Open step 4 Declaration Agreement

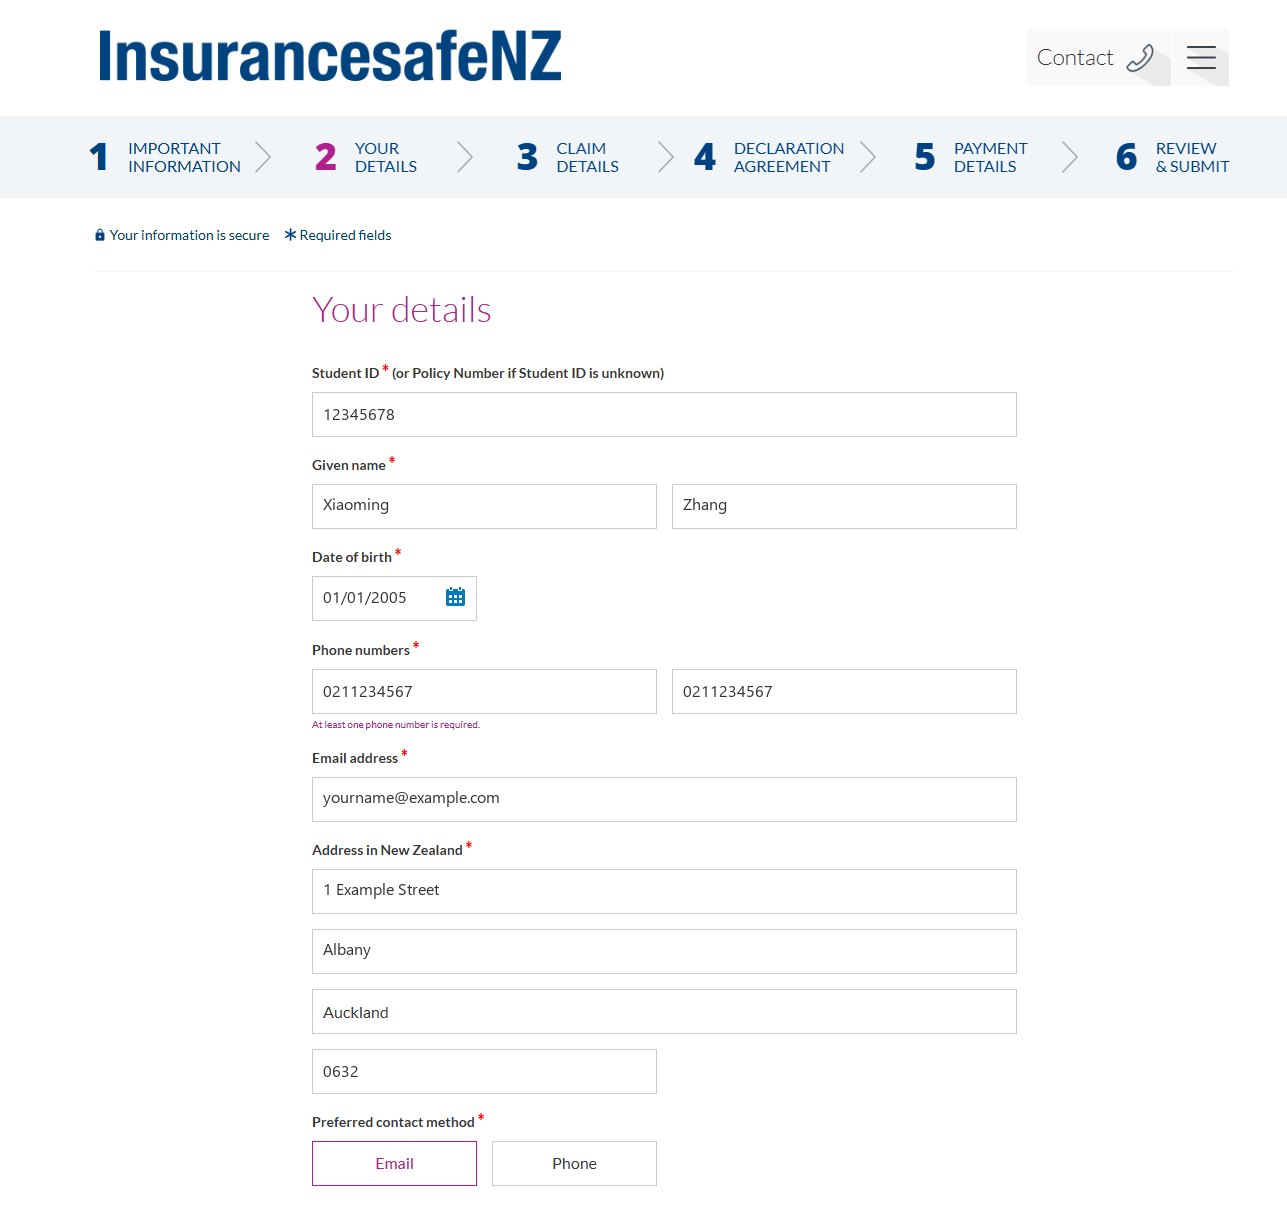(x=770, y=157)
